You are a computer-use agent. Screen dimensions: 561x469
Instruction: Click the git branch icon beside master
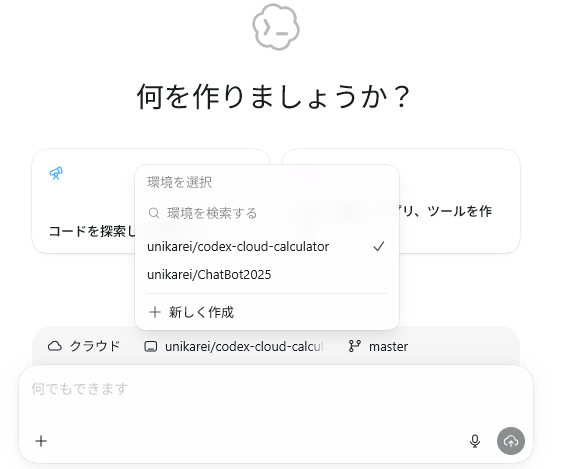[354, 346]
